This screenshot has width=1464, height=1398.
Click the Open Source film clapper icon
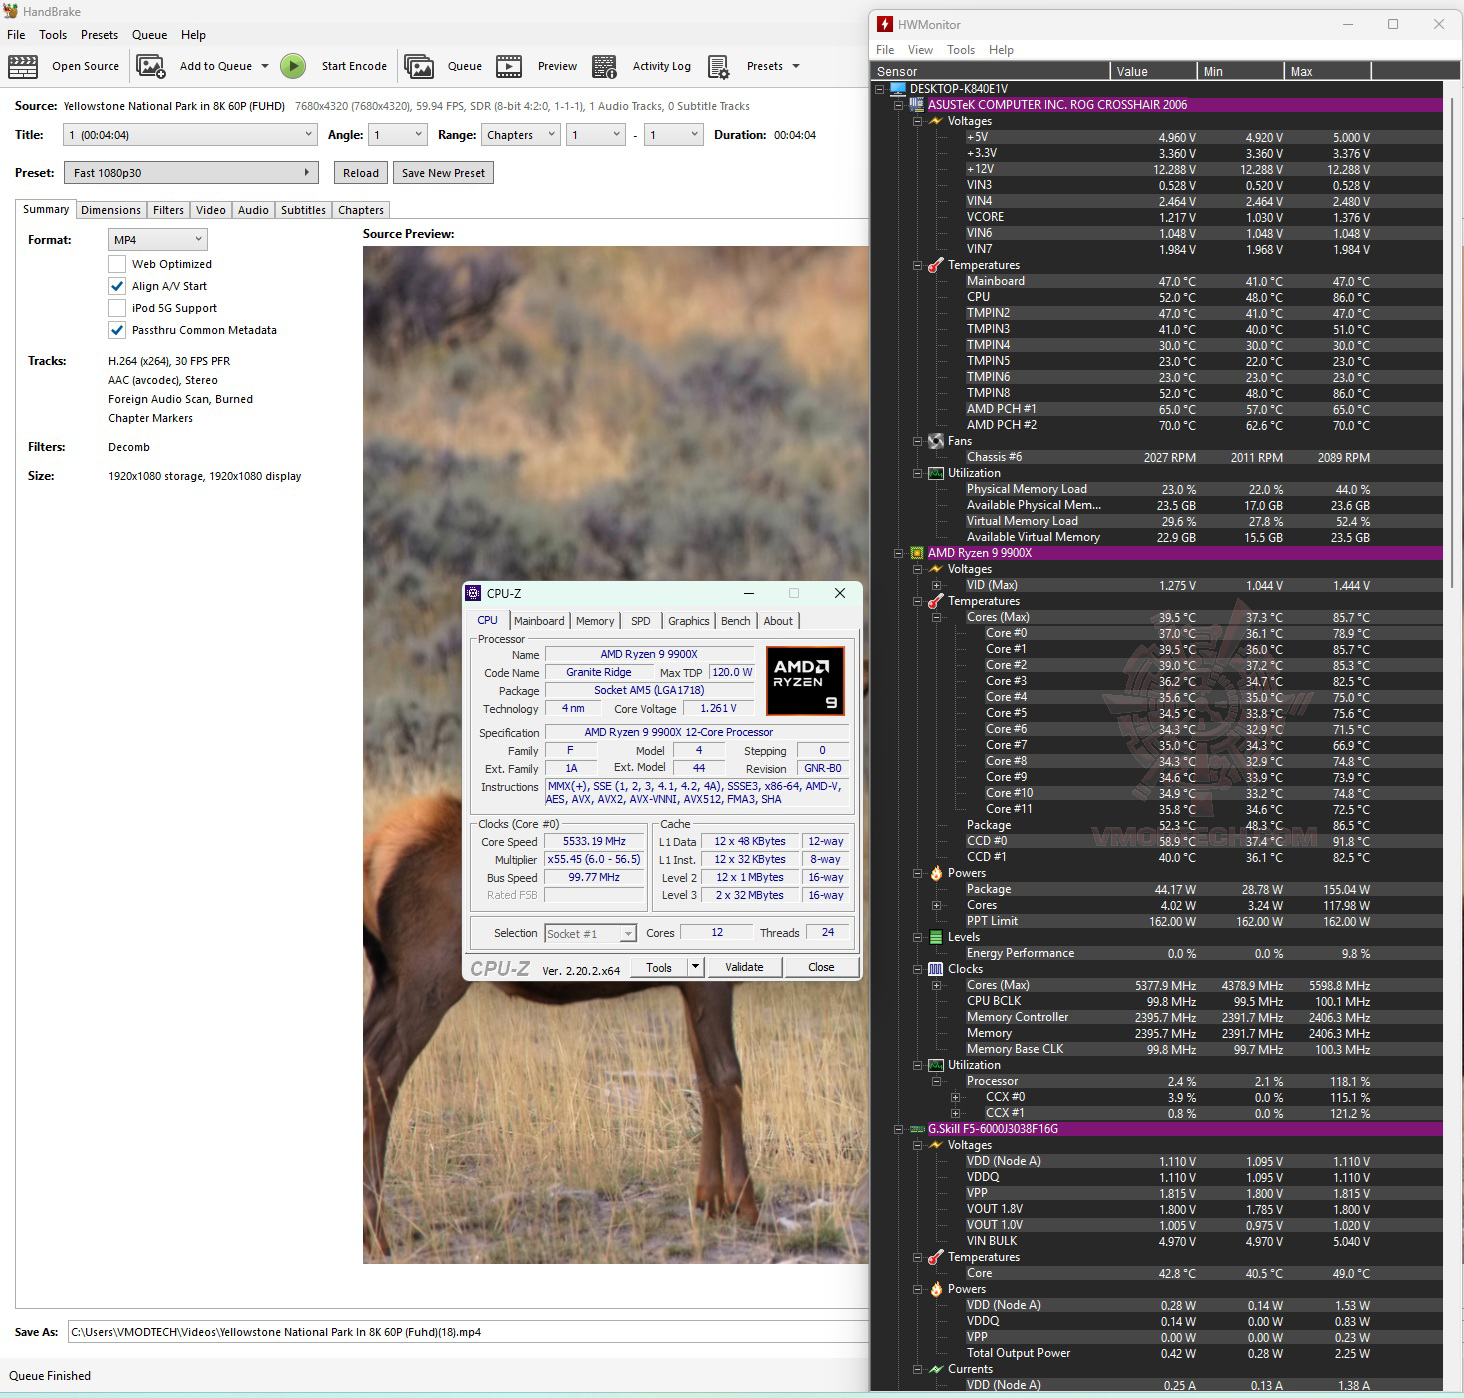[x=23, y=66]
